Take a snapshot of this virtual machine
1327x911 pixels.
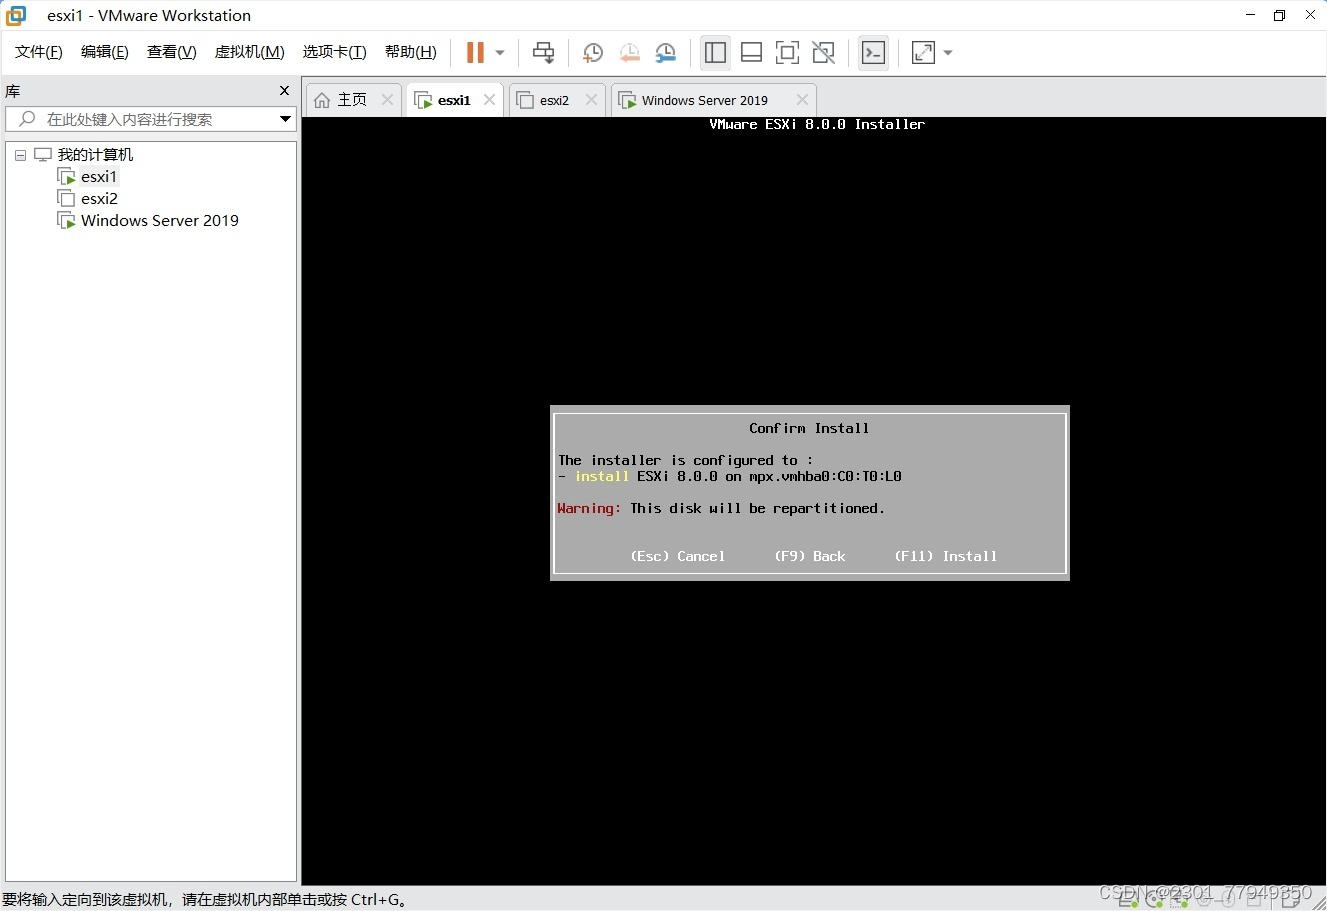(593, 53)
